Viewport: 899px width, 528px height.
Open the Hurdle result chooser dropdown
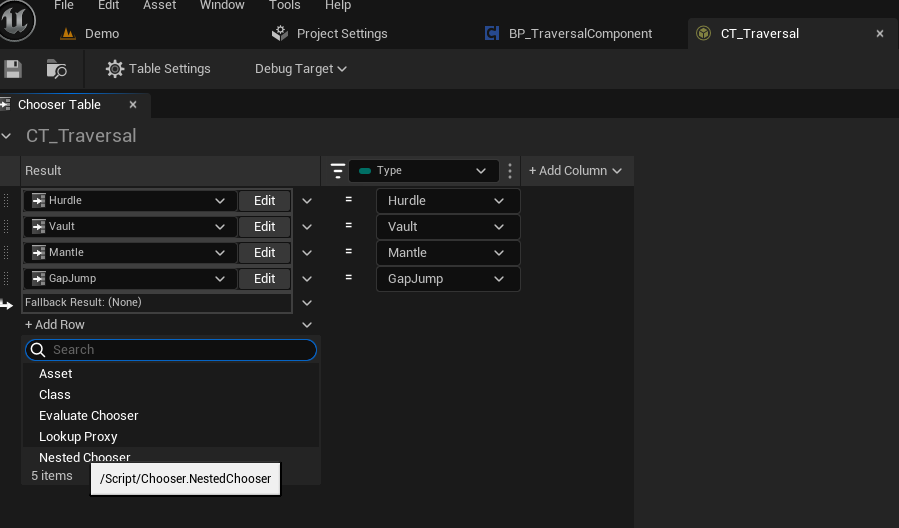pyautogui.click(x=130, y=201)
